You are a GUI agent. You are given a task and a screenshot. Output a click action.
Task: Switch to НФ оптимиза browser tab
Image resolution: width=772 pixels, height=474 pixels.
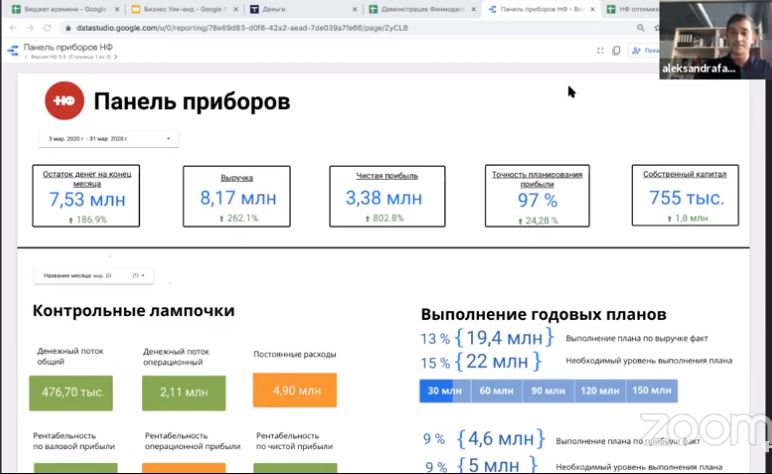[633, 9]
